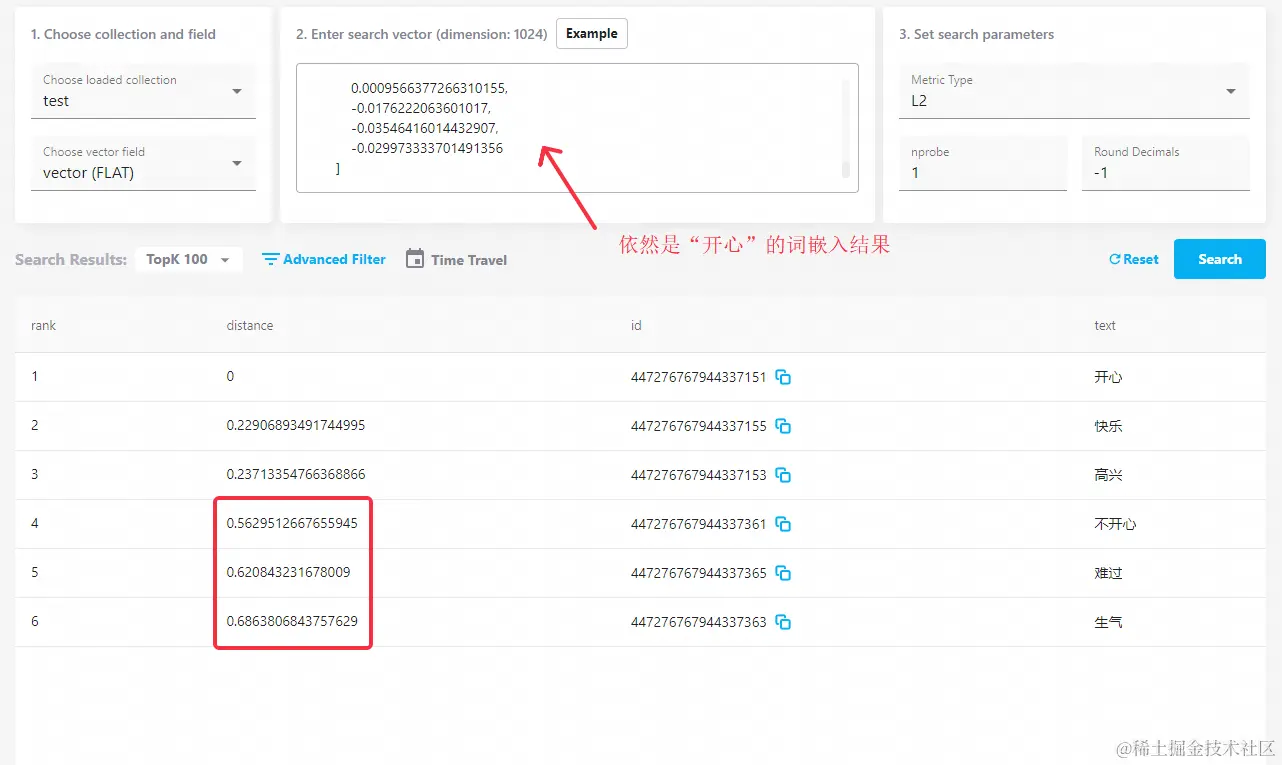
Task: Click the rank column header
Action: (44, 326)
